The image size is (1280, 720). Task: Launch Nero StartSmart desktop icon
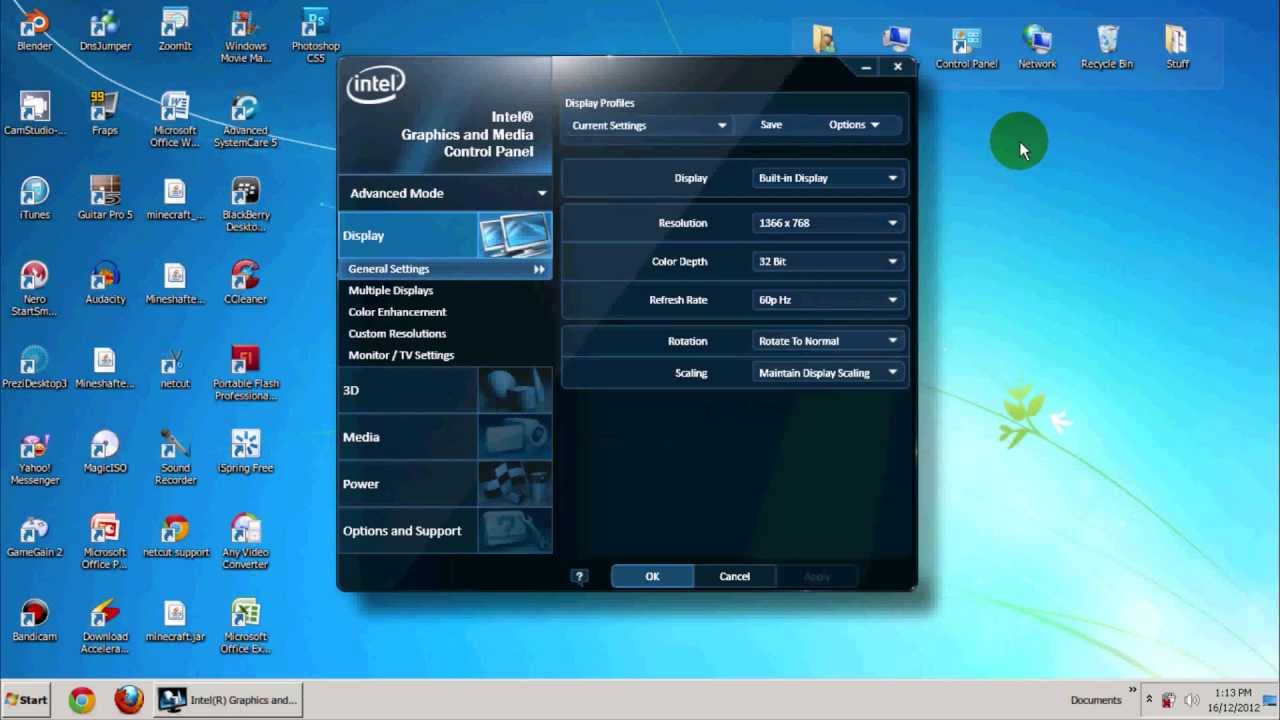[x=34, y=289]
